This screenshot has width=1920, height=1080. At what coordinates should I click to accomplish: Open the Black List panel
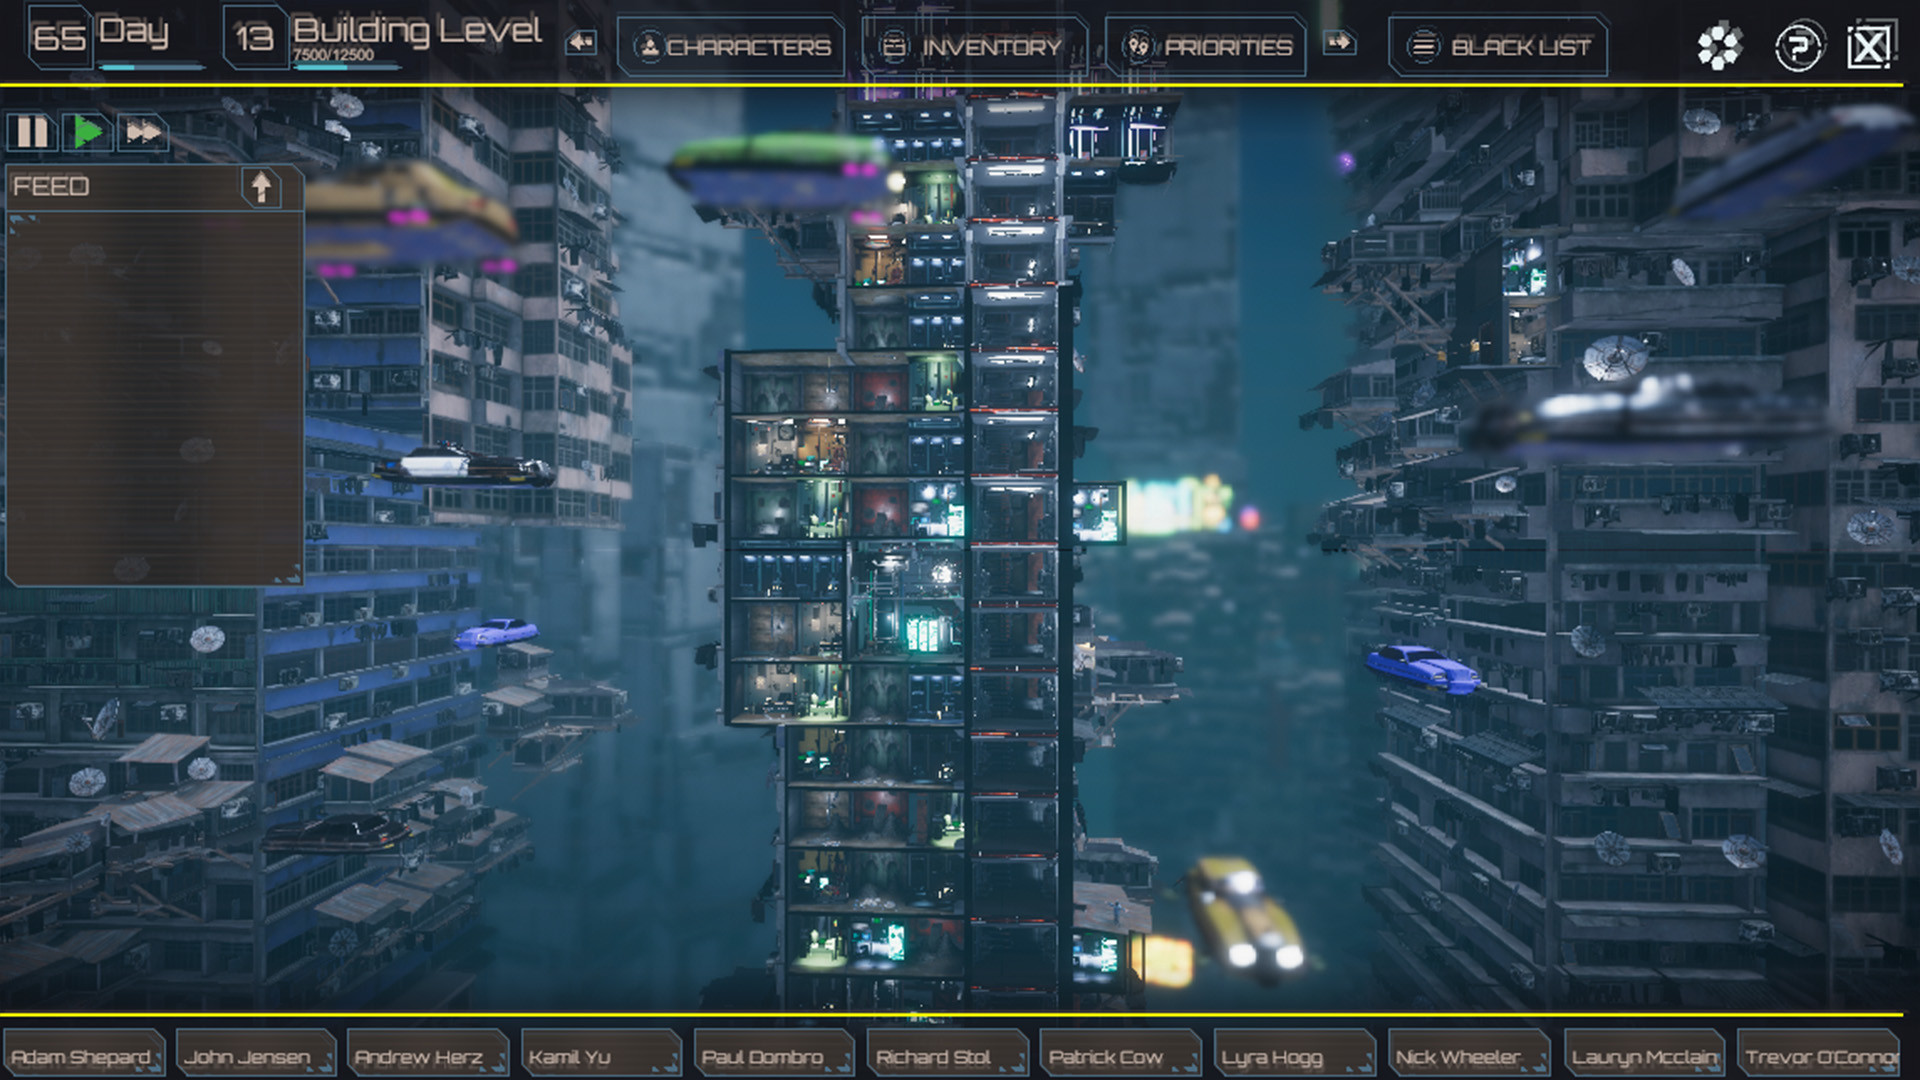(x=1498, y=47)
